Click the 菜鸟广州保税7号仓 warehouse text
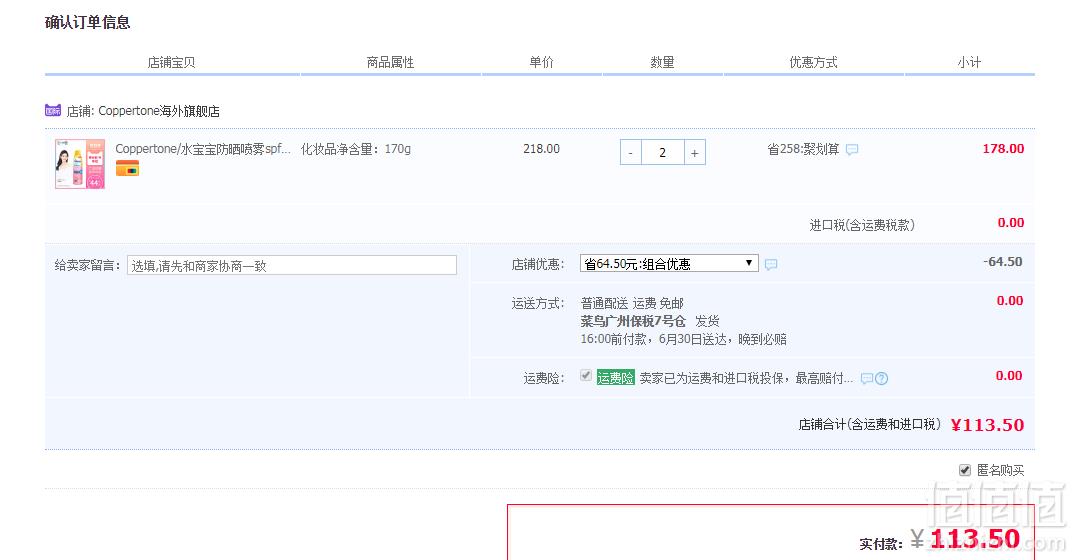The width and height of the screenshot is (1075, 560). click(633, 321)
